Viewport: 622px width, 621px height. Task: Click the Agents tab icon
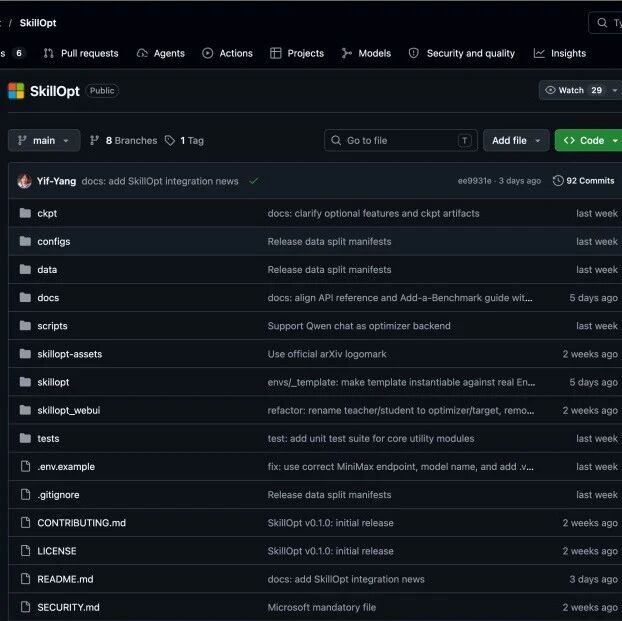pyautogui.click(x=142, y=53)
